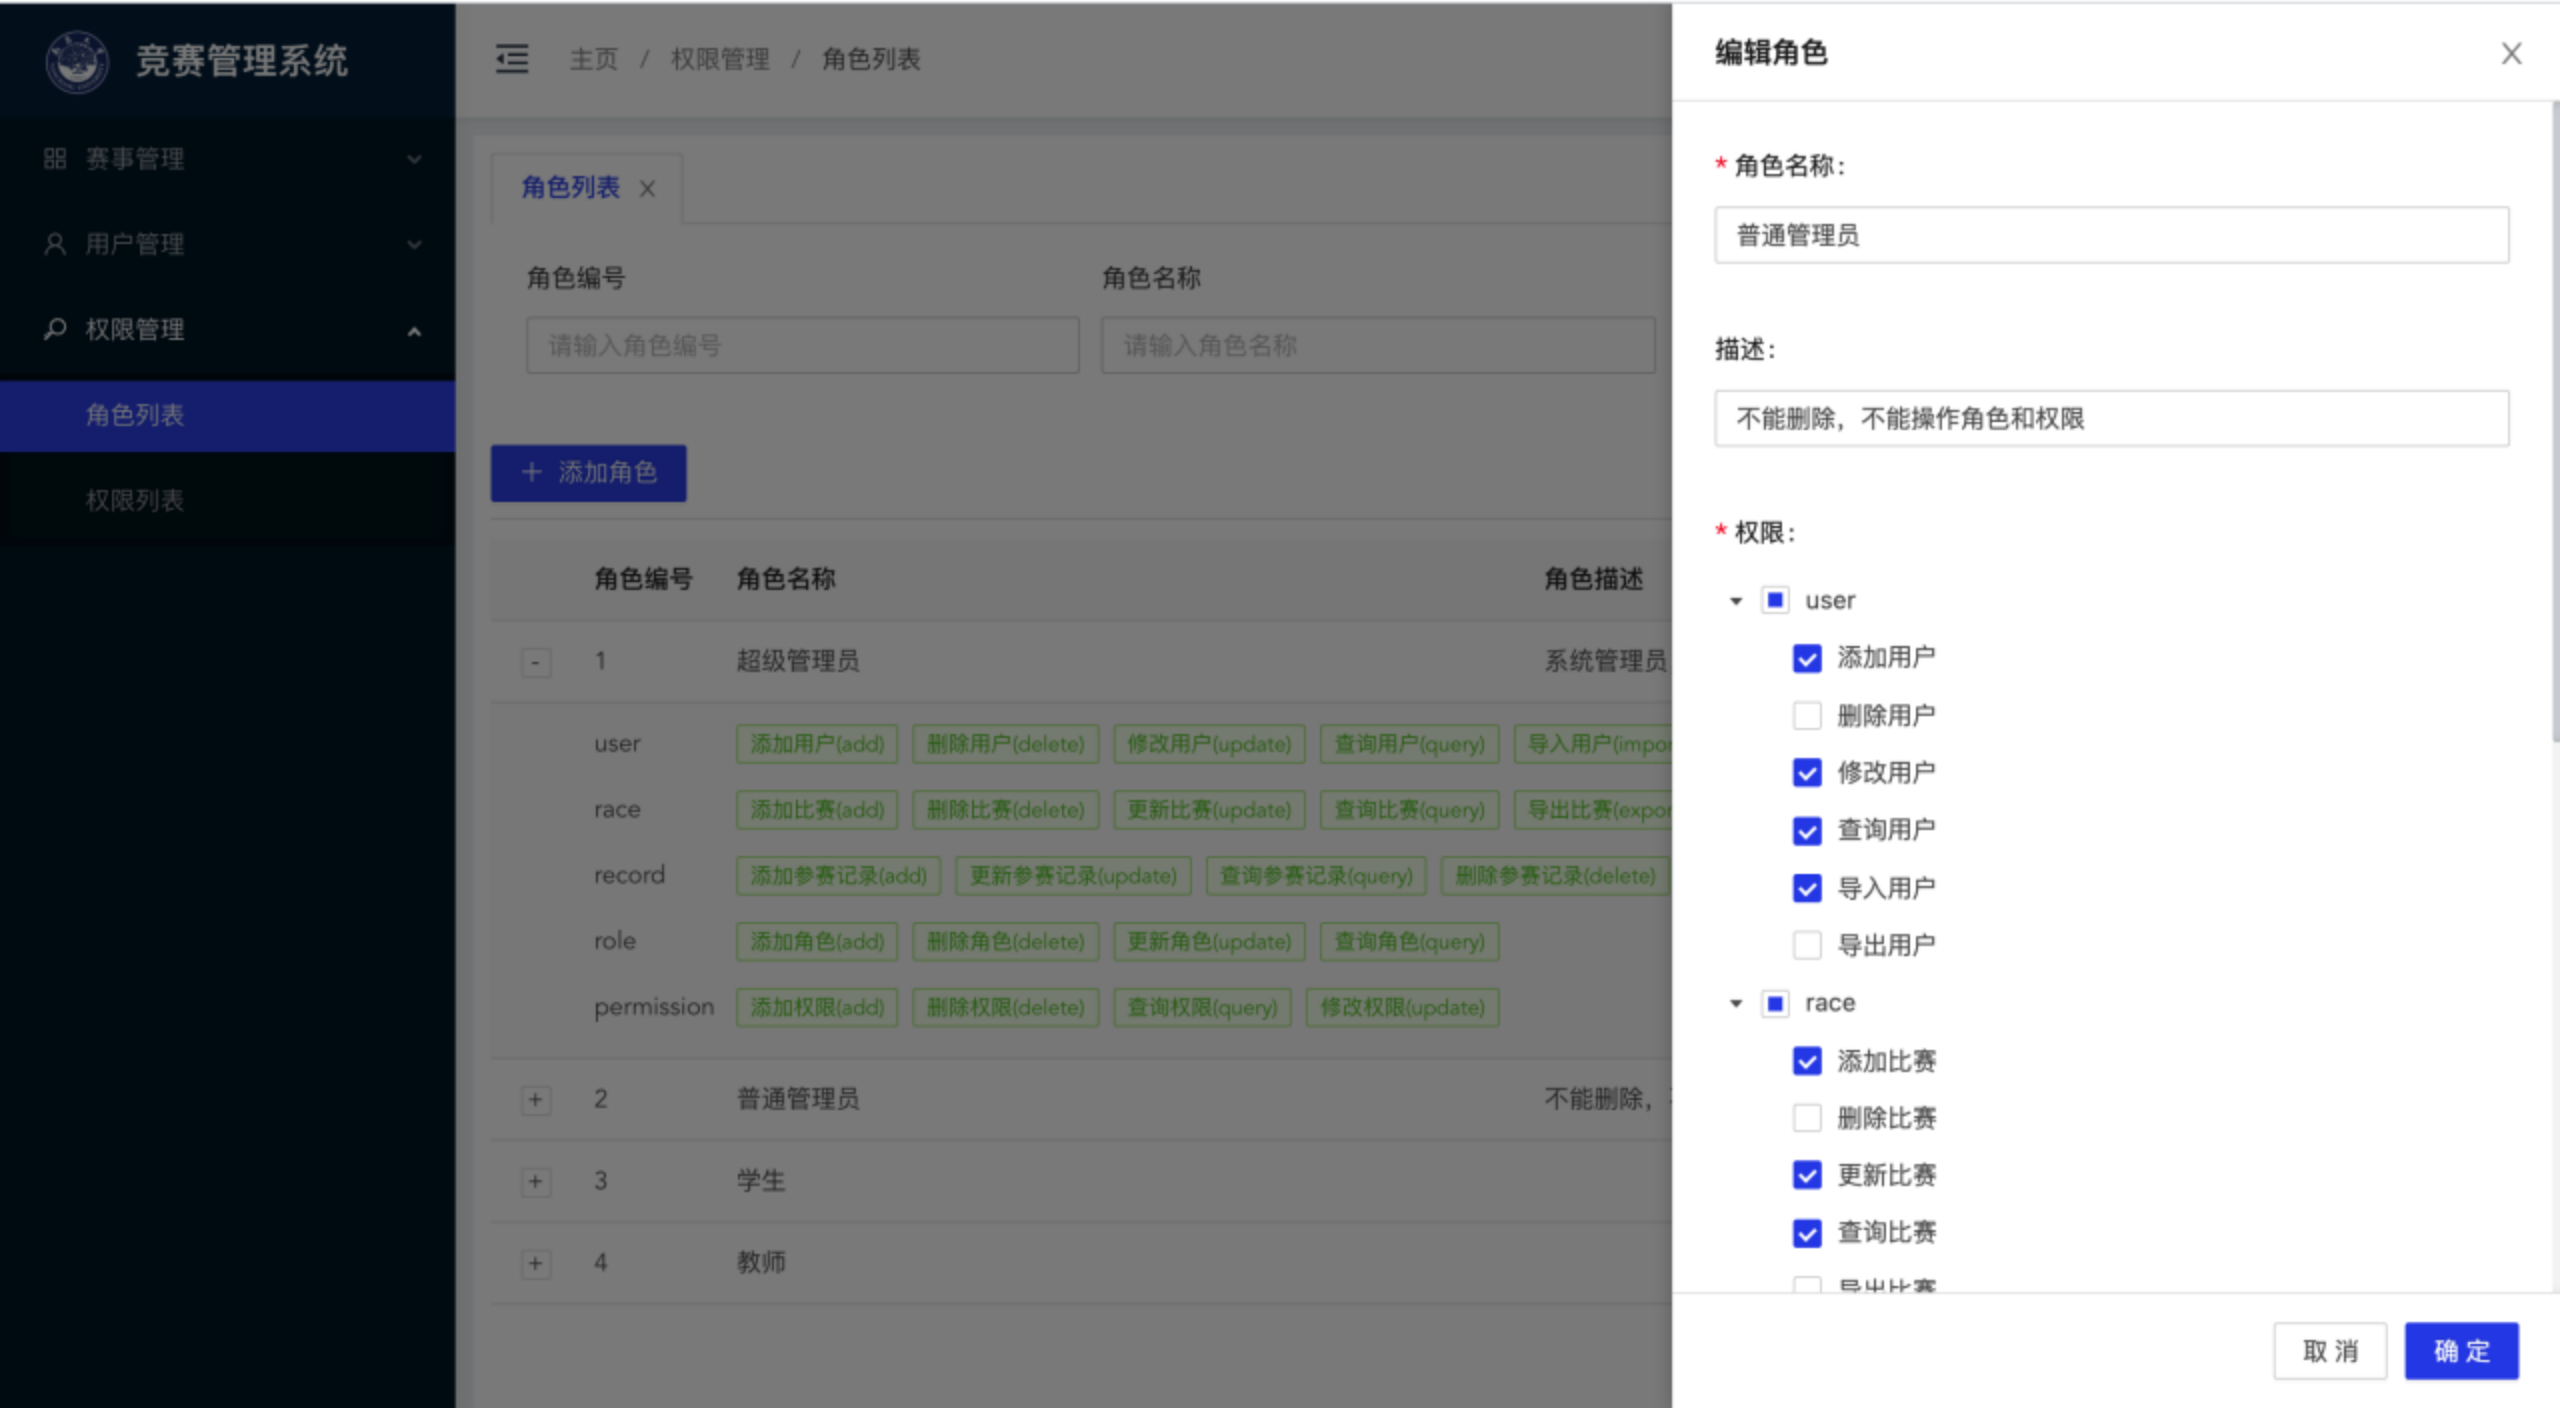Close the edit role drawer X icon
This screenshot has height=1408, width=2560.
click(x=2511, y=54)
